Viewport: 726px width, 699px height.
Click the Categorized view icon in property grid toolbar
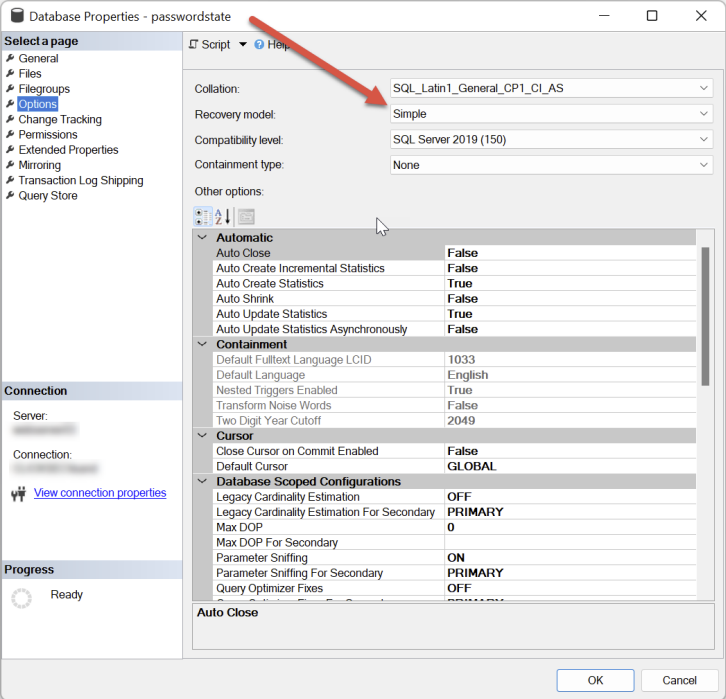pos(203,217)
